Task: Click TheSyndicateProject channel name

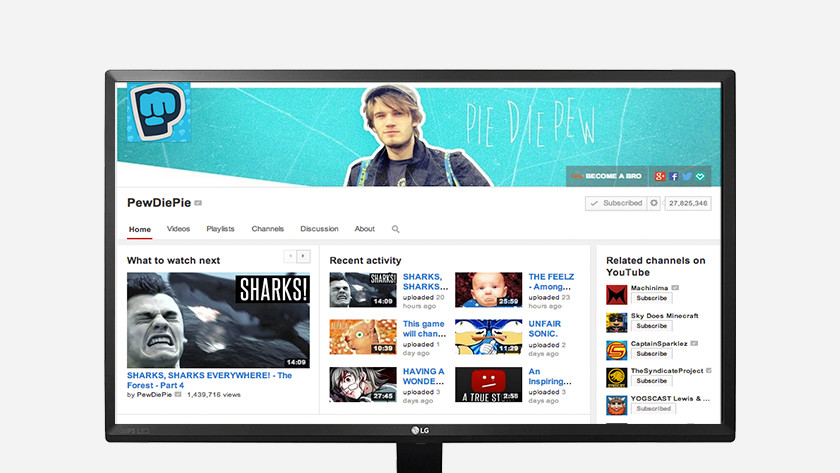Action: pyautogui.click(x=667, y=371)
